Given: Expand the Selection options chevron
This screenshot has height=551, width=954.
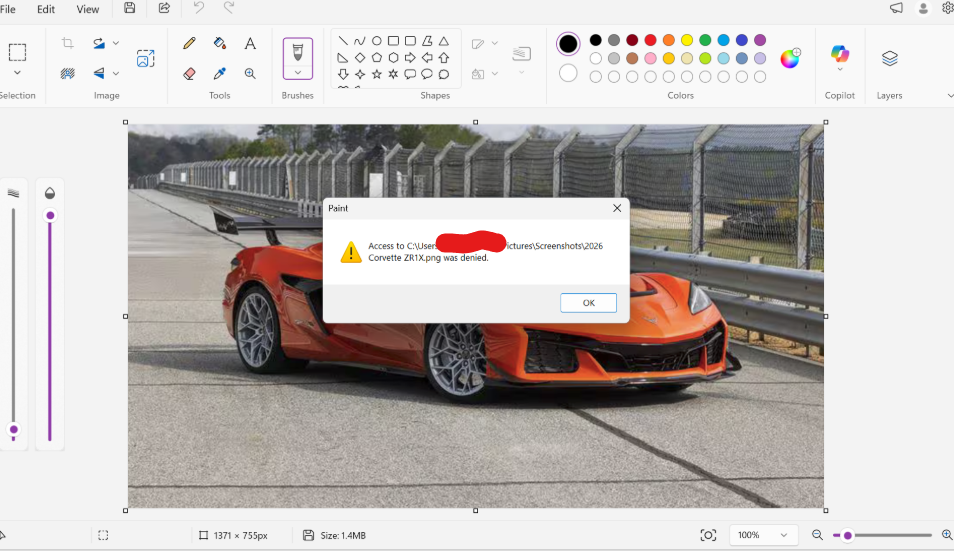Looking at the screenshot, I should pos(17,73).
